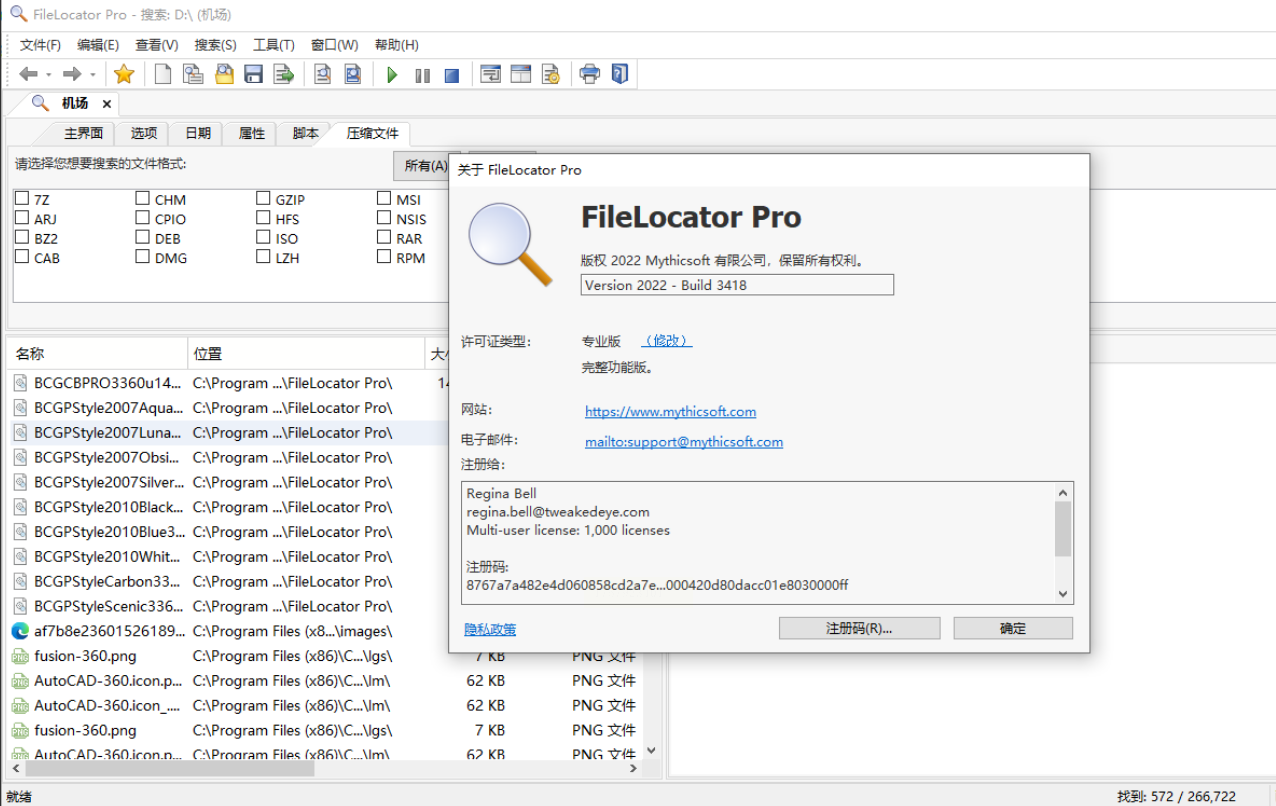Click the 注册码(R)... button
Screen dimensions: 1276x806
tap(859, 628)
